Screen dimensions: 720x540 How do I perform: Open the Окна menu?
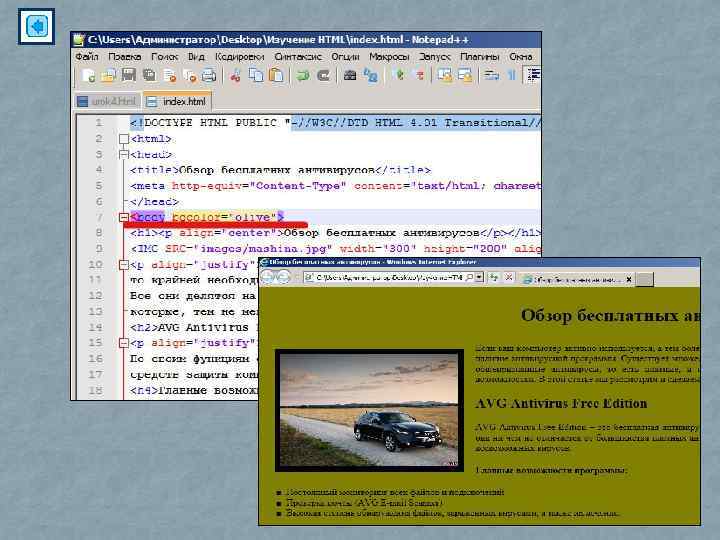click(521, 56)
